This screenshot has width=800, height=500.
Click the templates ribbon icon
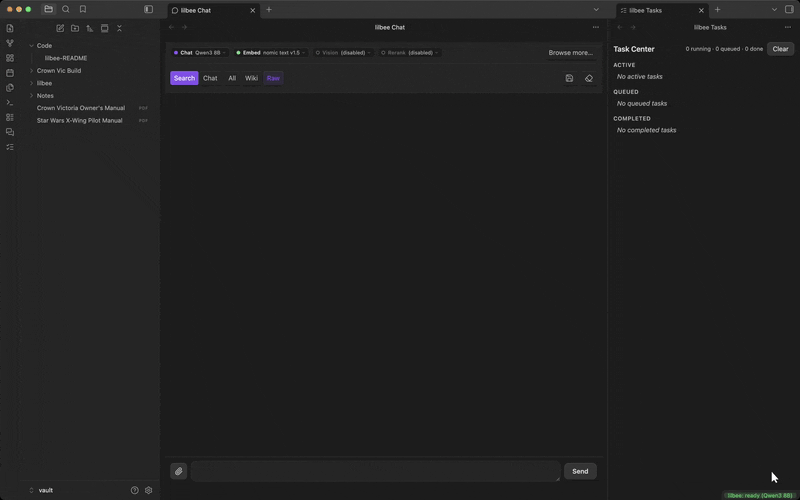[10, 87]
